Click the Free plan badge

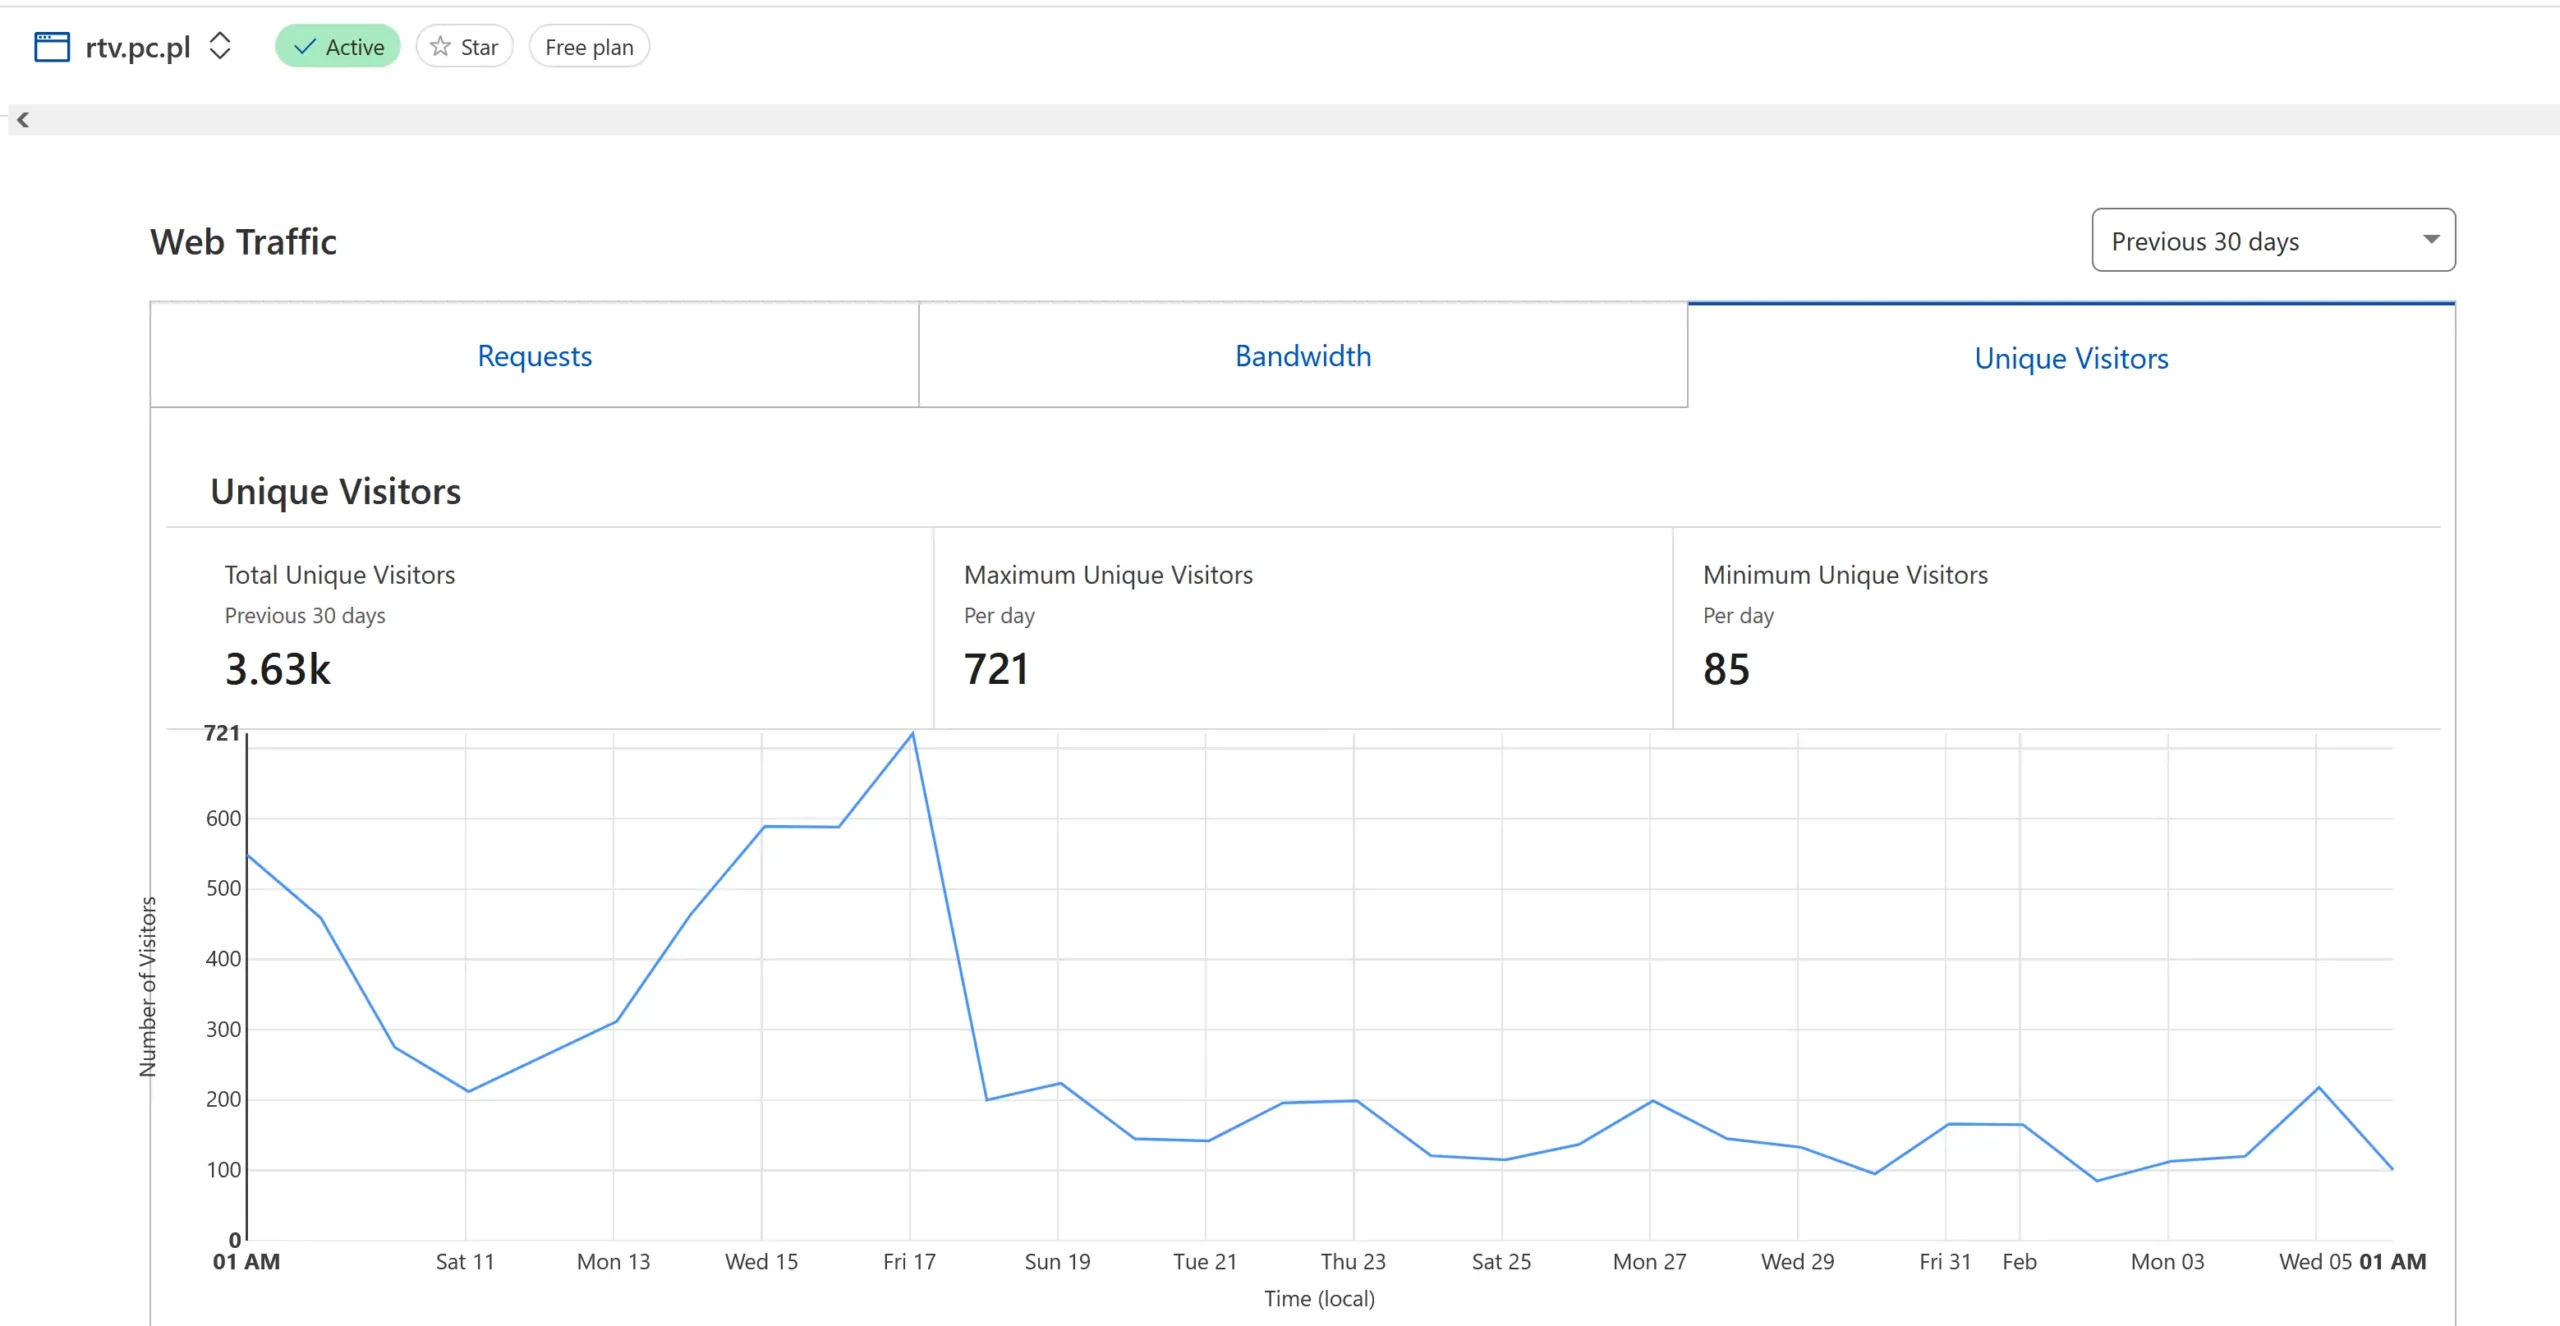589,47
